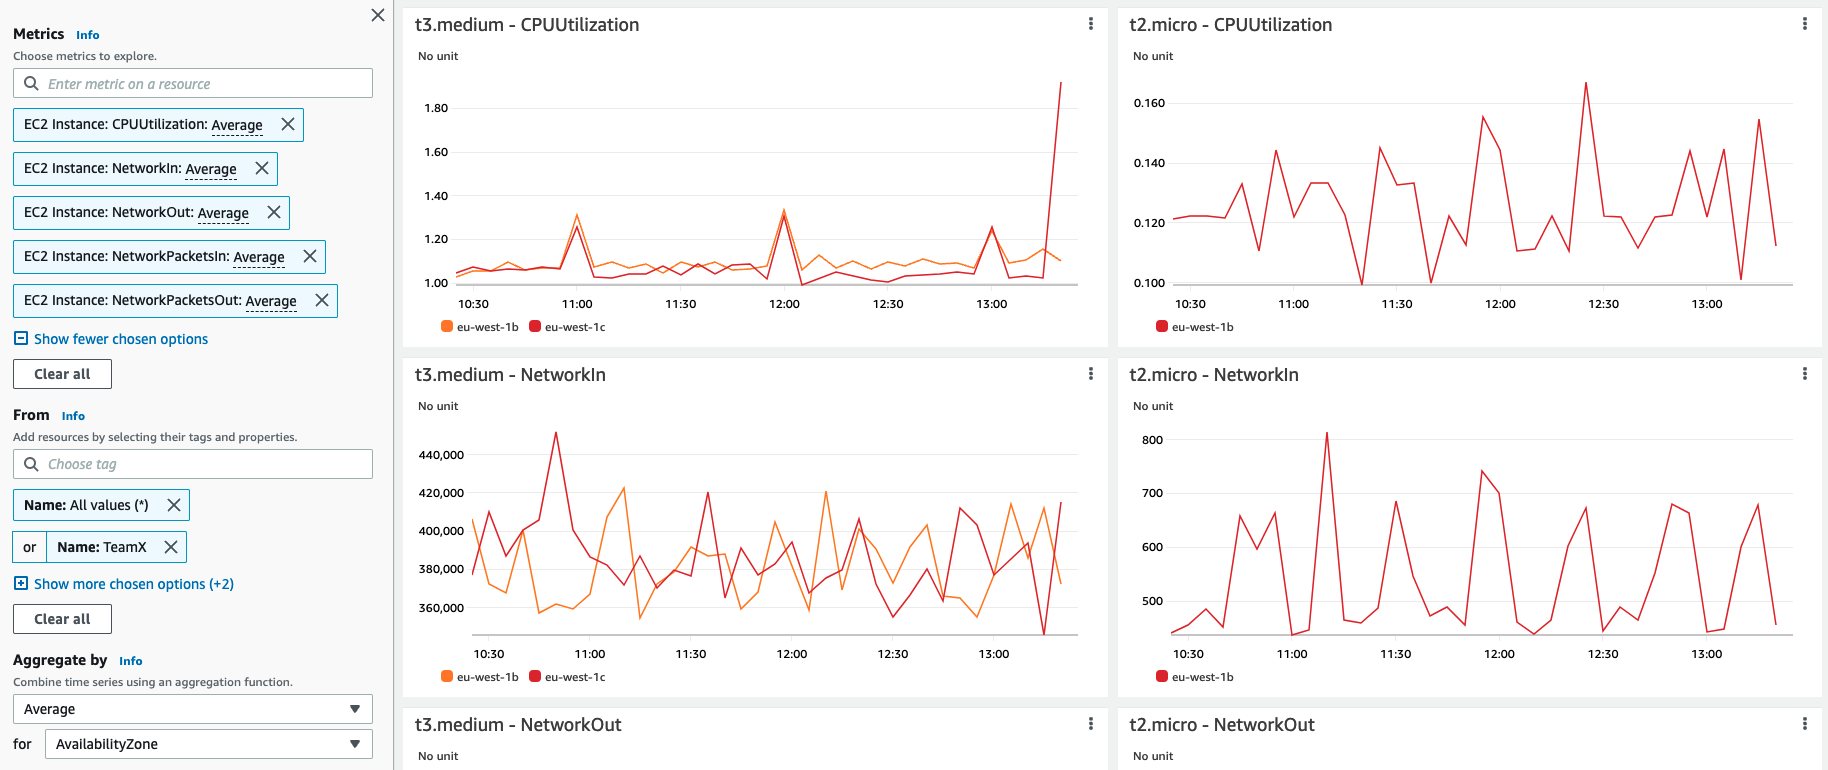Toggle eu-west-1b series in t3.medium NetworkIn
The width and height of the screenshot is (1828, 770).
(480, 677)
